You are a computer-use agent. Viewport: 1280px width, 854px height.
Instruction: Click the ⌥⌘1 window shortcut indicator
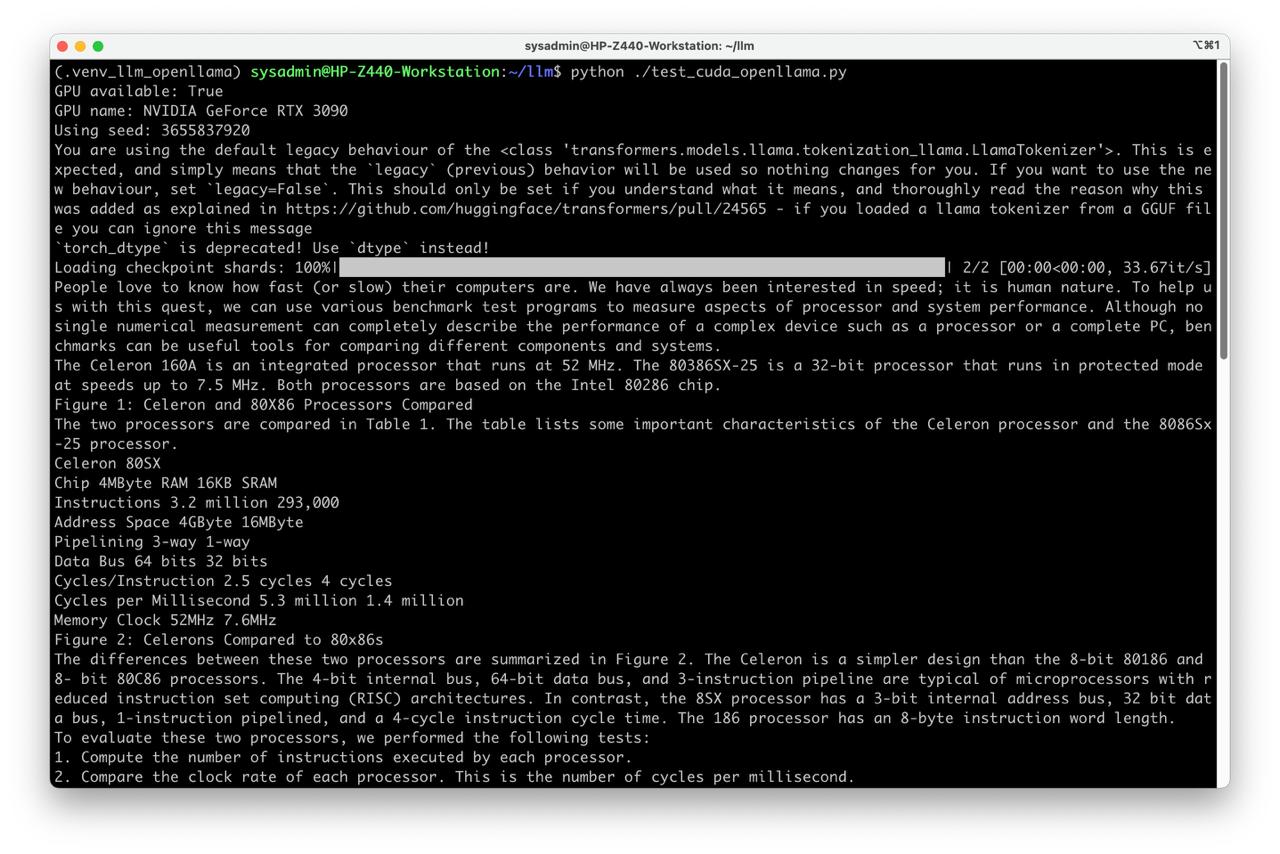click(x=1206, y=46)
